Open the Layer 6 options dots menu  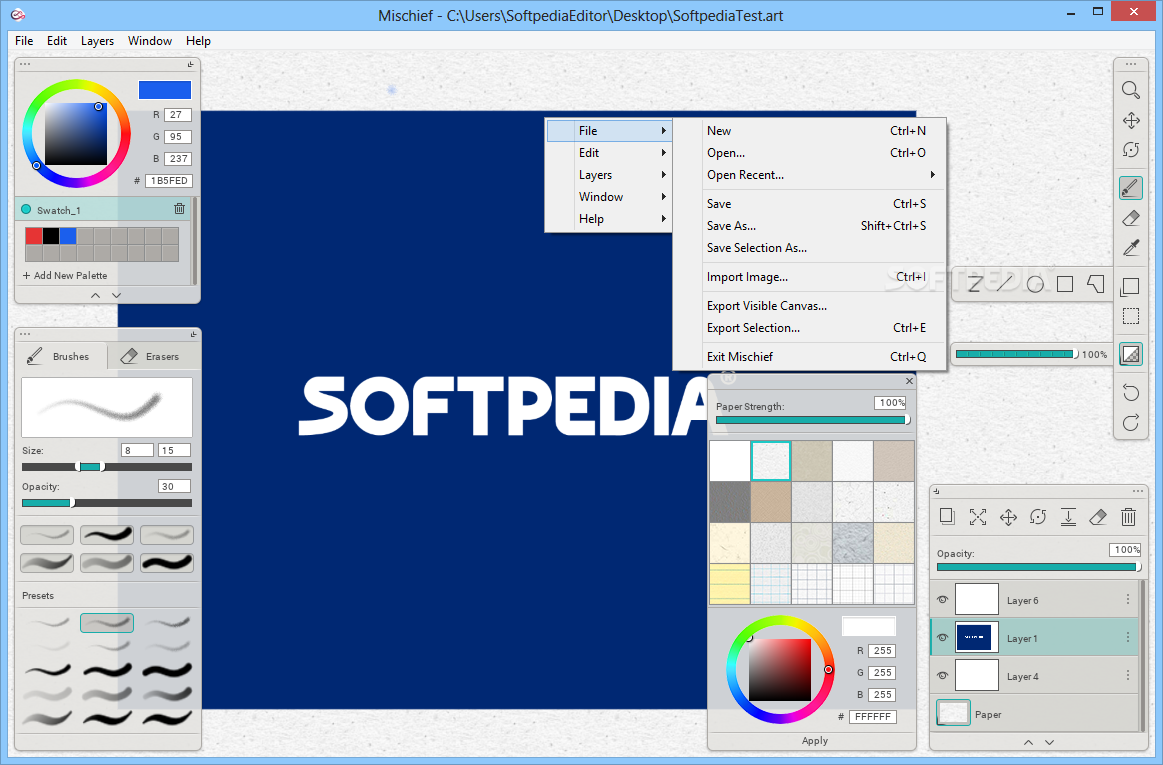[1128, 600]
